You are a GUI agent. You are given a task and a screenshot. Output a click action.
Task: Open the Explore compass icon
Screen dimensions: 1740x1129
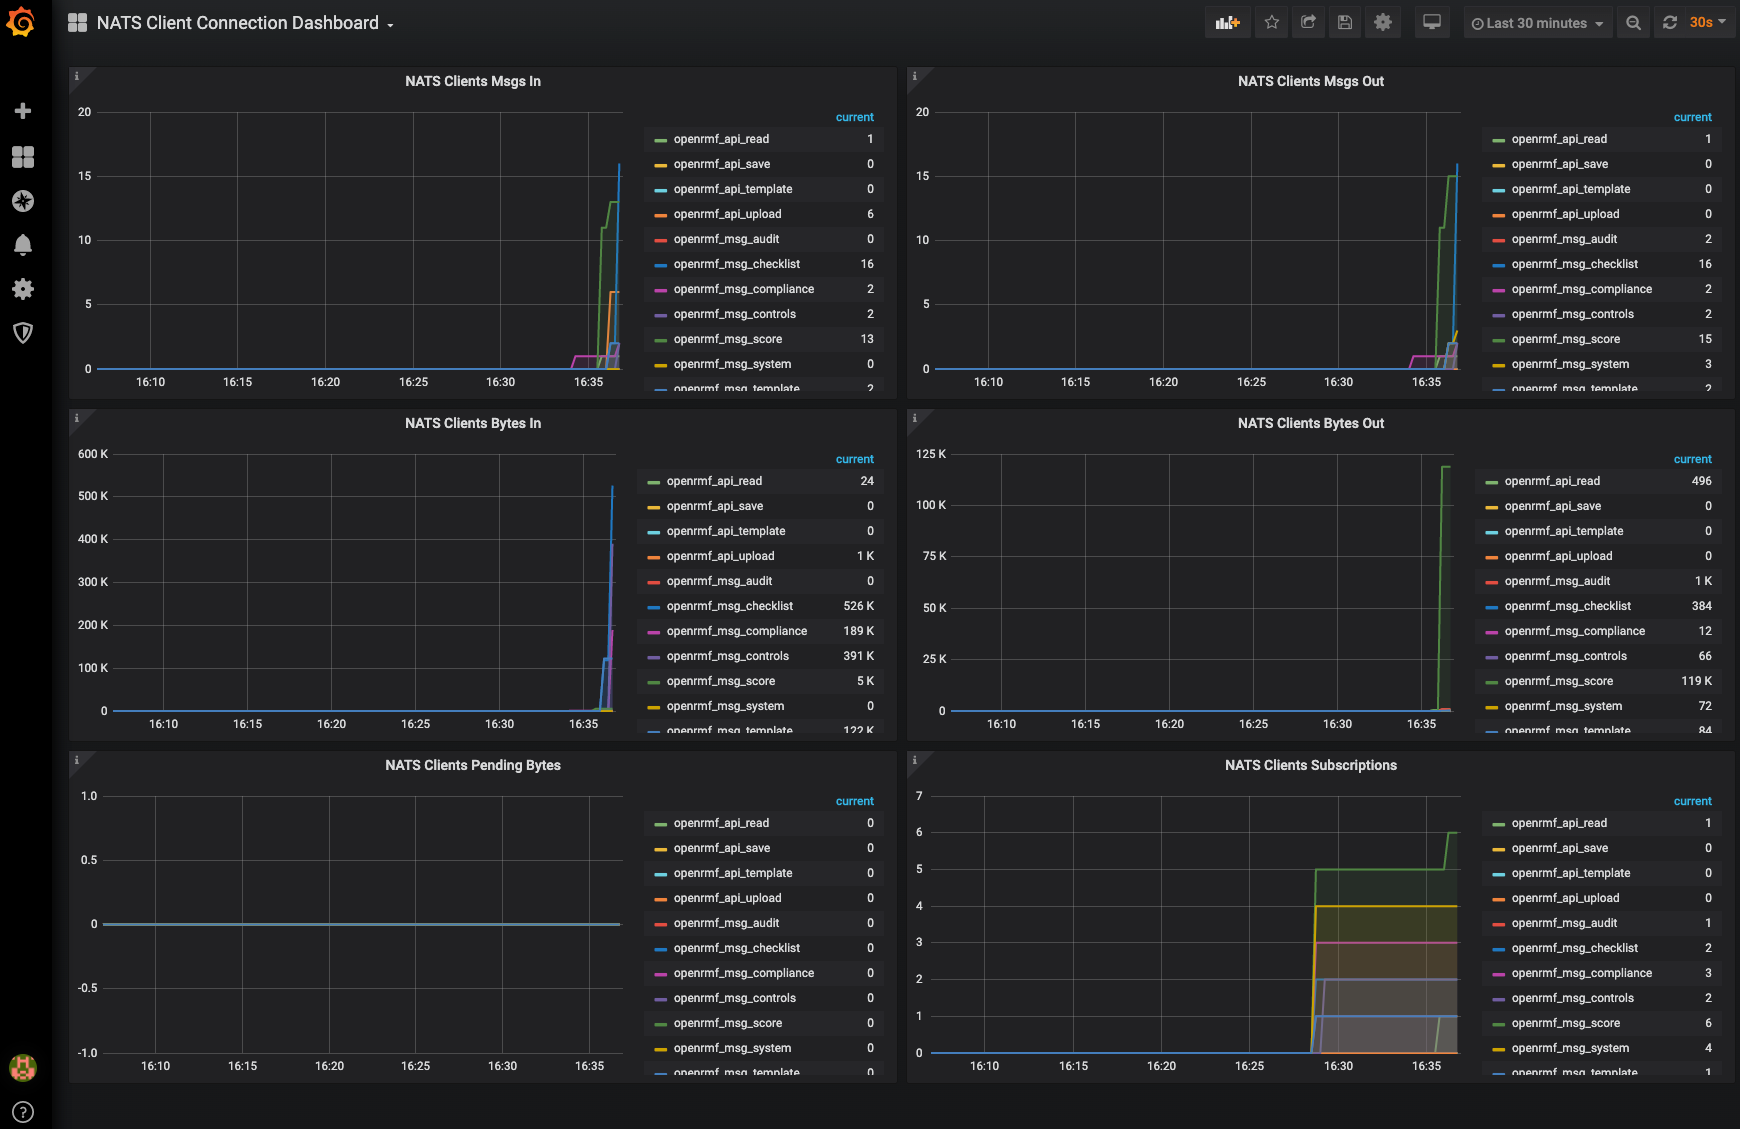coord(23,201)
